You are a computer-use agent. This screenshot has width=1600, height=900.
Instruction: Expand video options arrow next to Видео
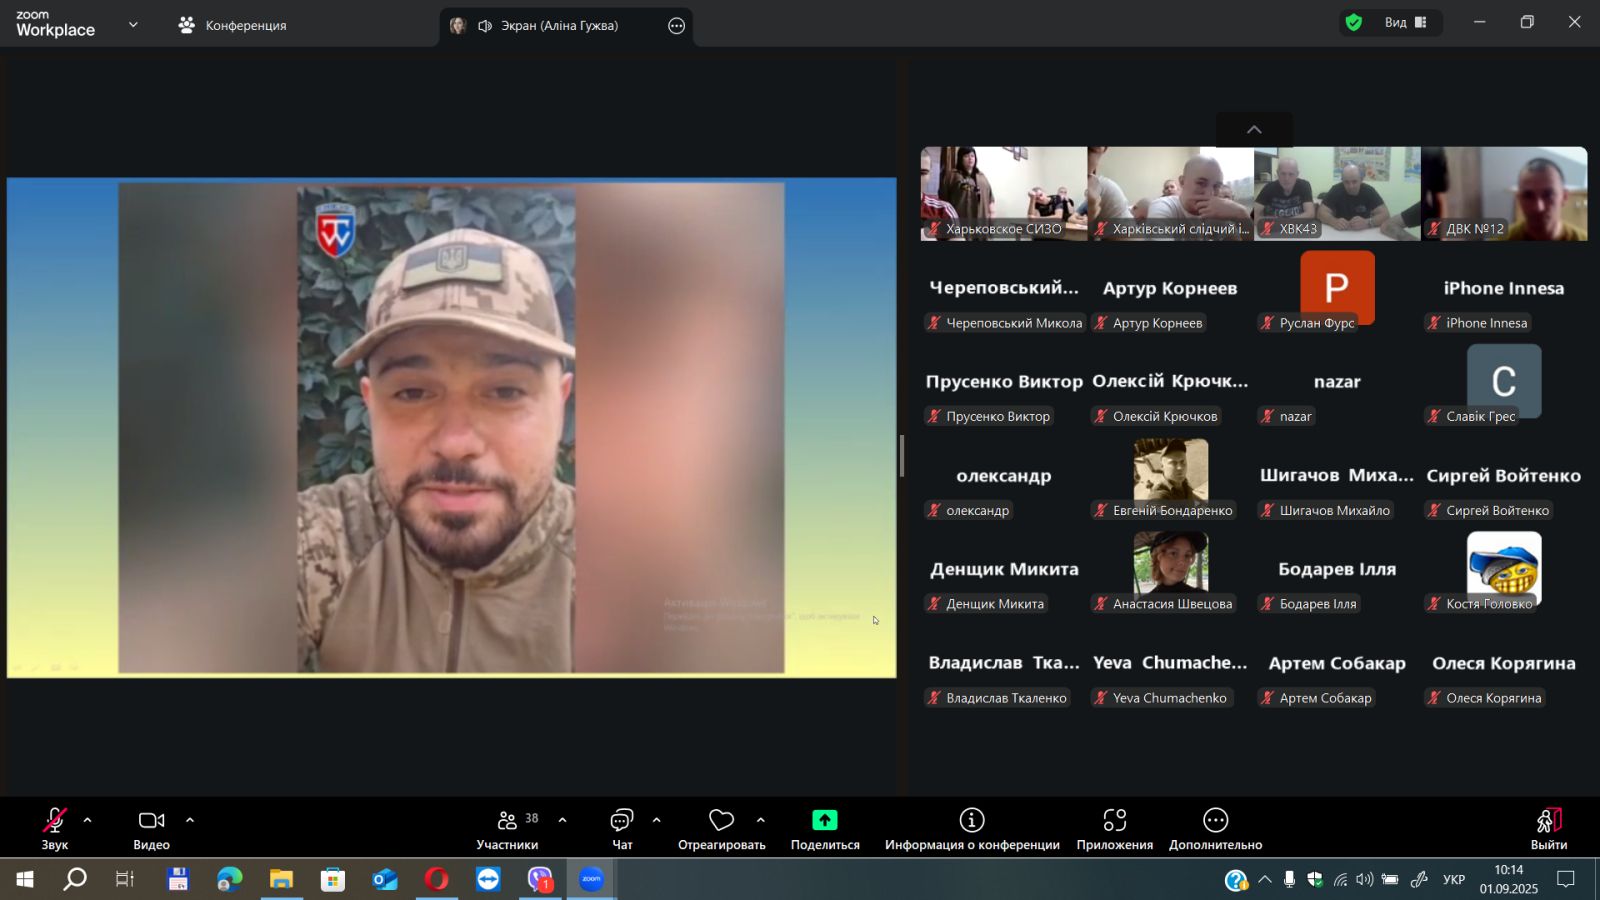(190, 820)
